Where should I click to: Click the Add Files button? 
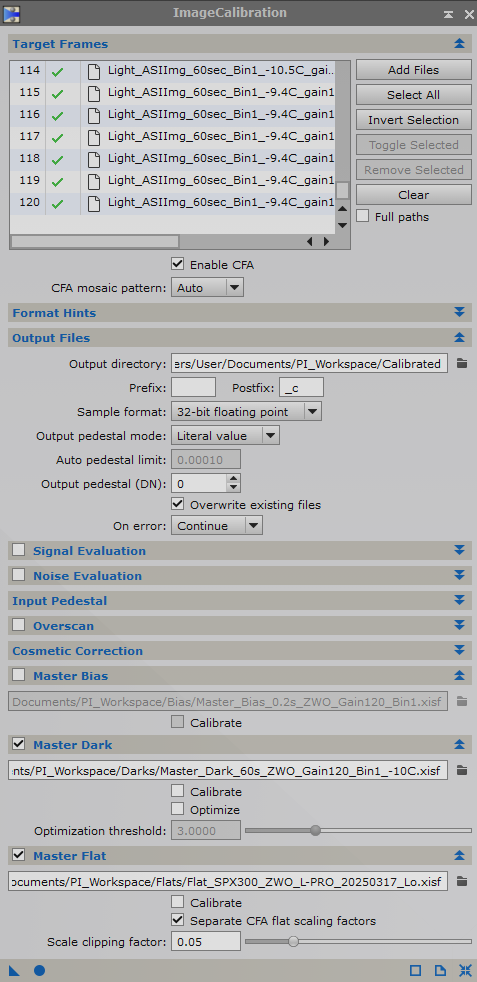pos(414,70)
